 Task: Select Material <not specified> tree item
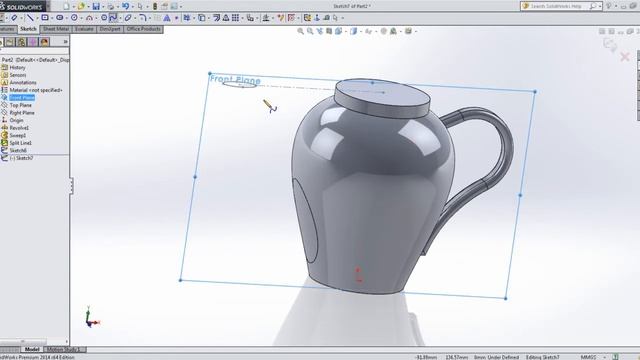click(36, 90)
